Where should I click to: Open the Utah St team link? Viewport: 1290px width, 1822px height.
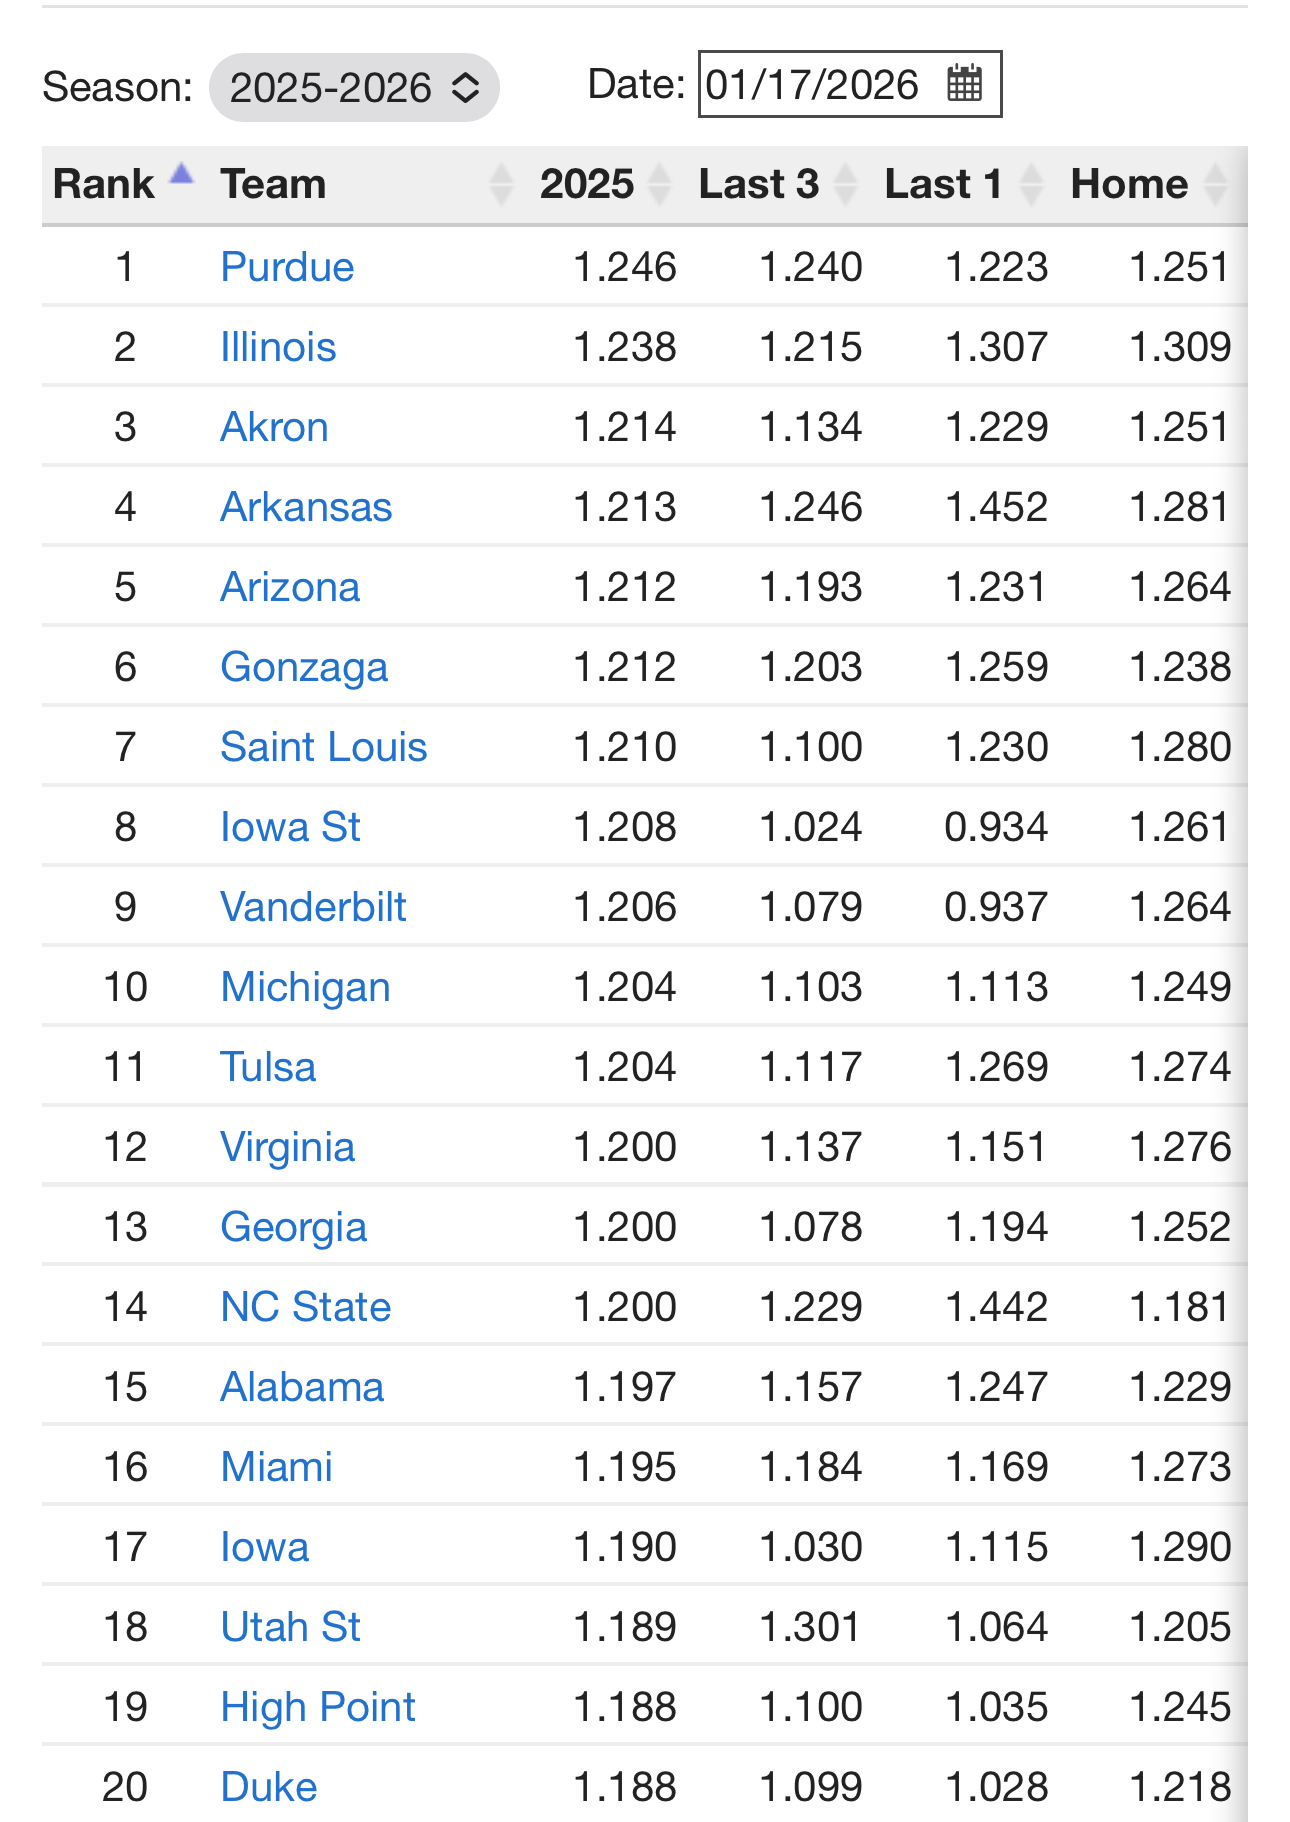(290, 1627)
